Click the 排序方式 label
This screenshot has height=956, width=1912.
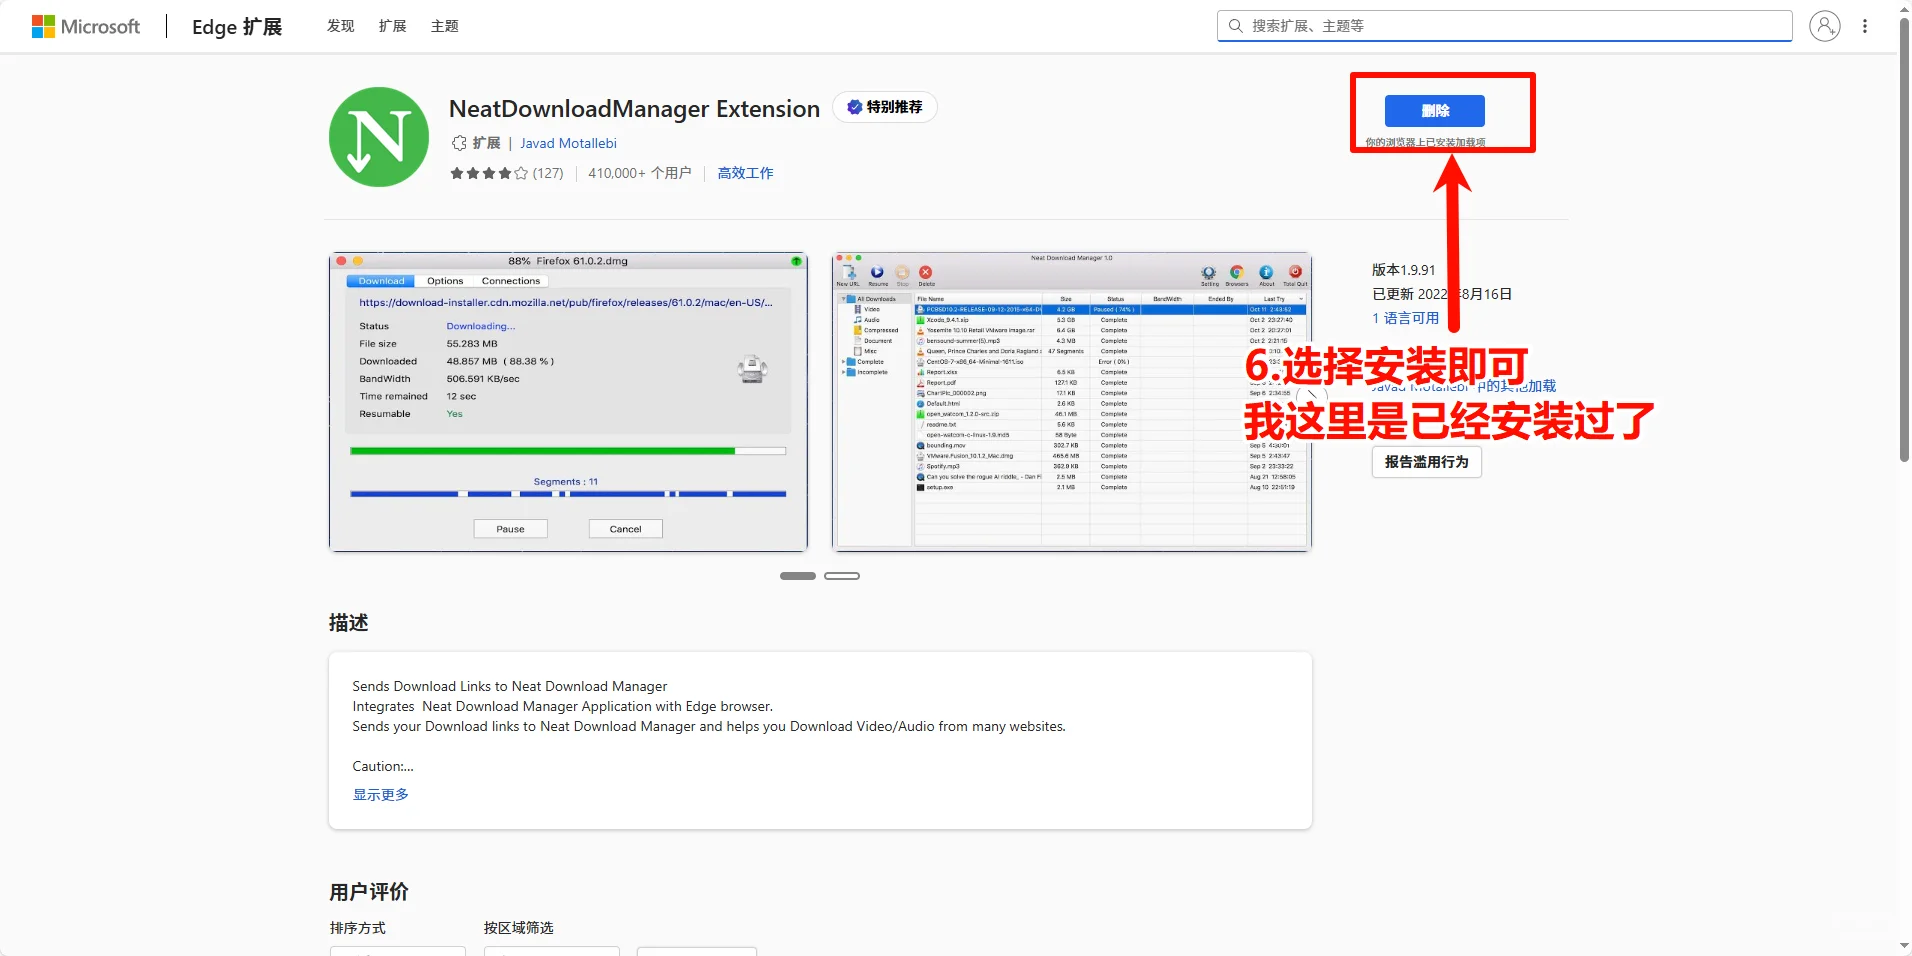(x=358, y=928)
